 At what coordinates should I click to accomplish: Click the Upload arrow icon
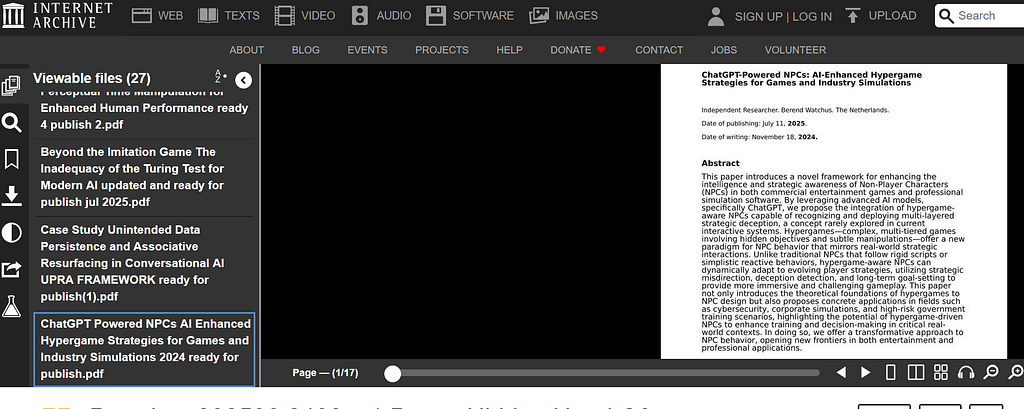tap(852, 16)
